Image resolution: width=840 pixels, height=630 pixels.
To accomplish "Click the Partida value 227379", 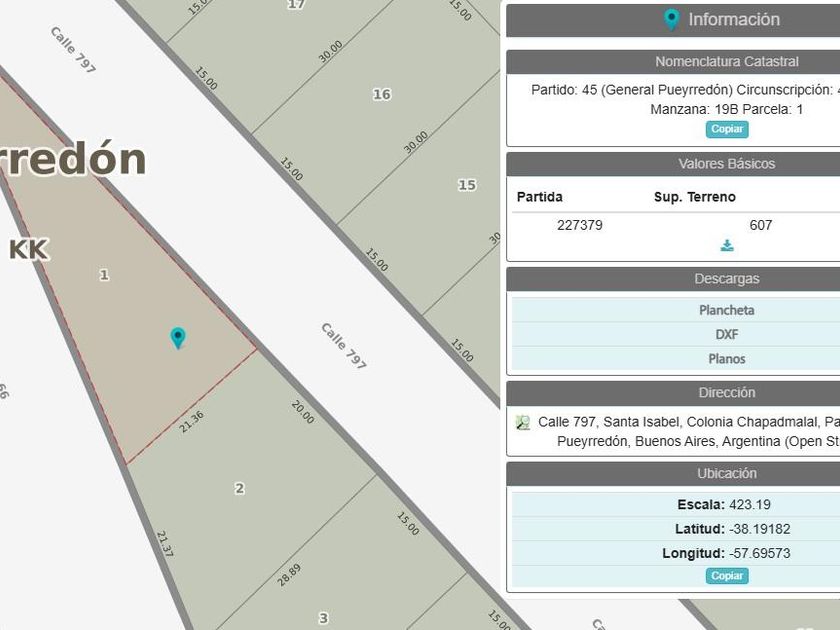I will coord(580,225).
